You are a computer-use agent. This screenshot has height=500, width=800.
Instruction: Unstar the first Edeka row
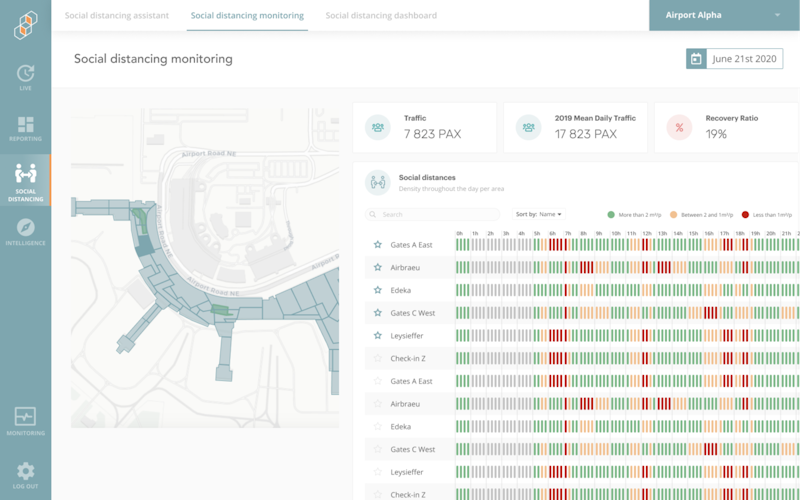pos(377,290)
